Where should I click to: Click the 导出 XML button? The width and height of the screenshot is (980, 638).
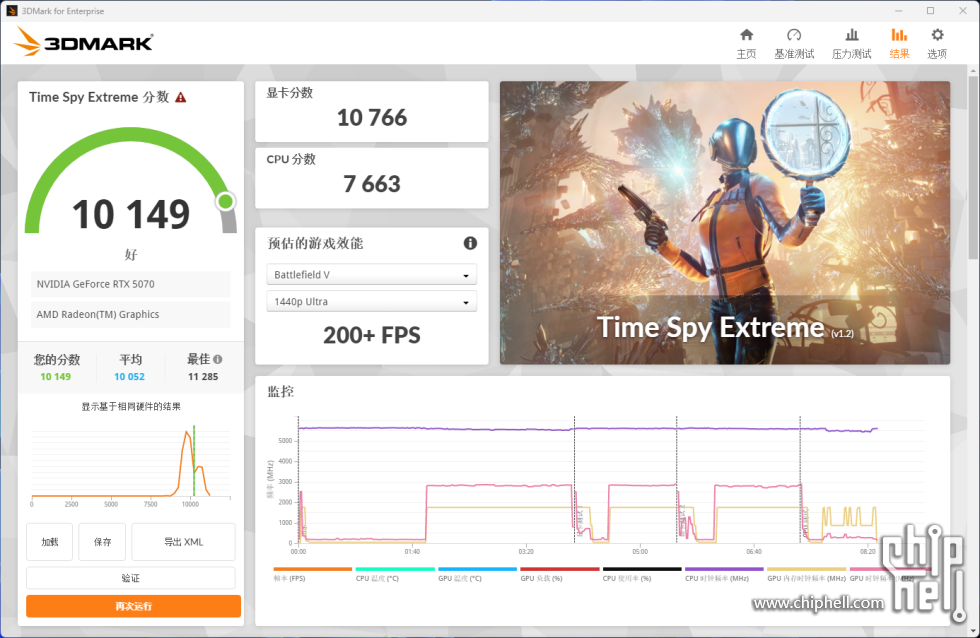point(183,542)
